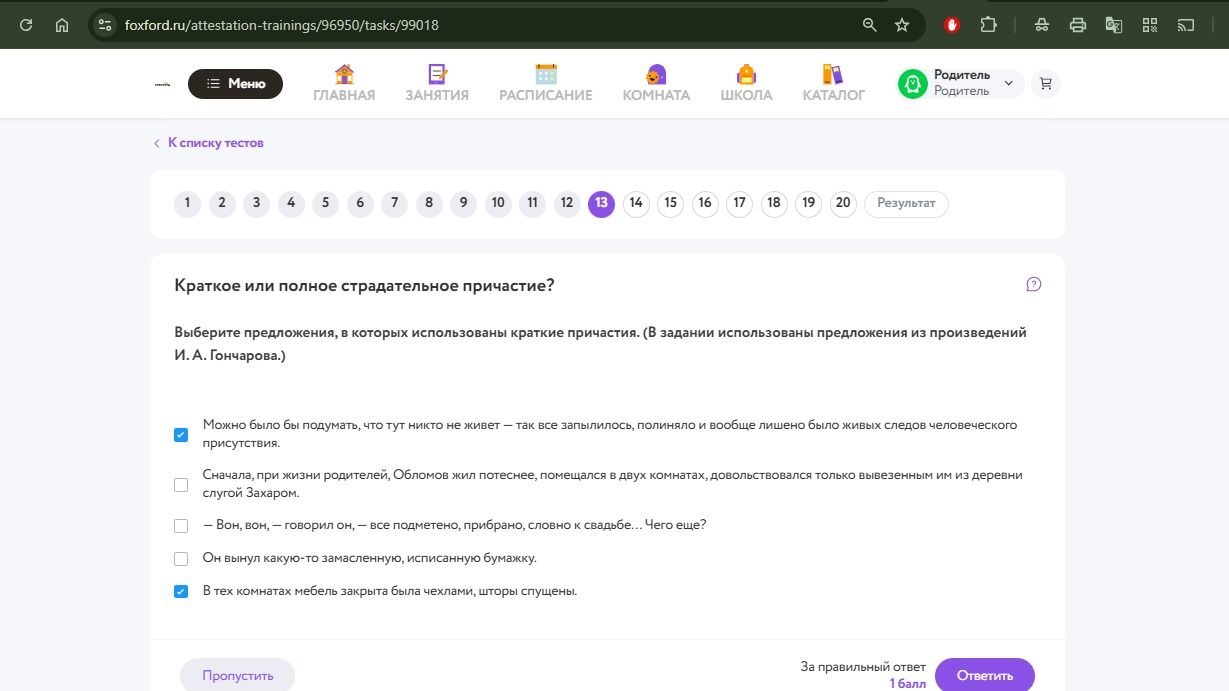The width and height of the screenshot is (1229, 691).
Task: Click the character icon above КОМНАТА
Action: click(656, 74)
